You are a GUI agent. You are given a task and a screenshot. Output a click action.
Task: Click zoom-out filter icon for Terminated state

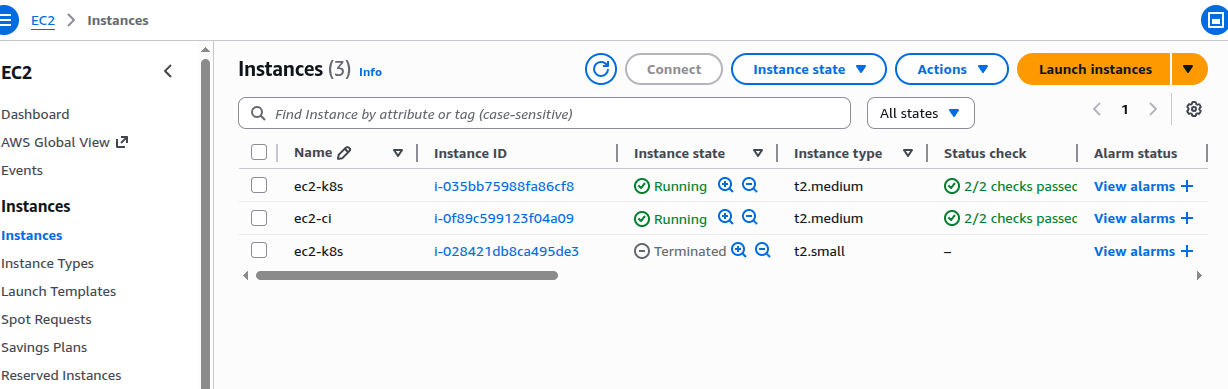coord(763,251)
